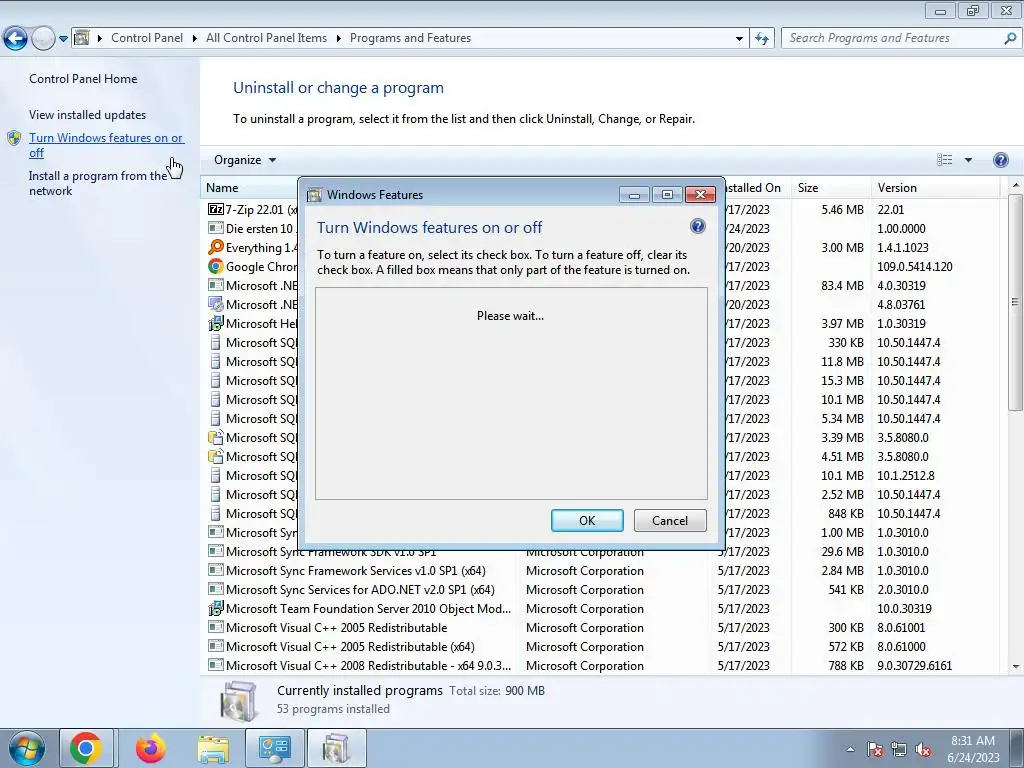Select the Die ersten 10 program icon
Screen dimensions: 1024x768
point(216,228)
